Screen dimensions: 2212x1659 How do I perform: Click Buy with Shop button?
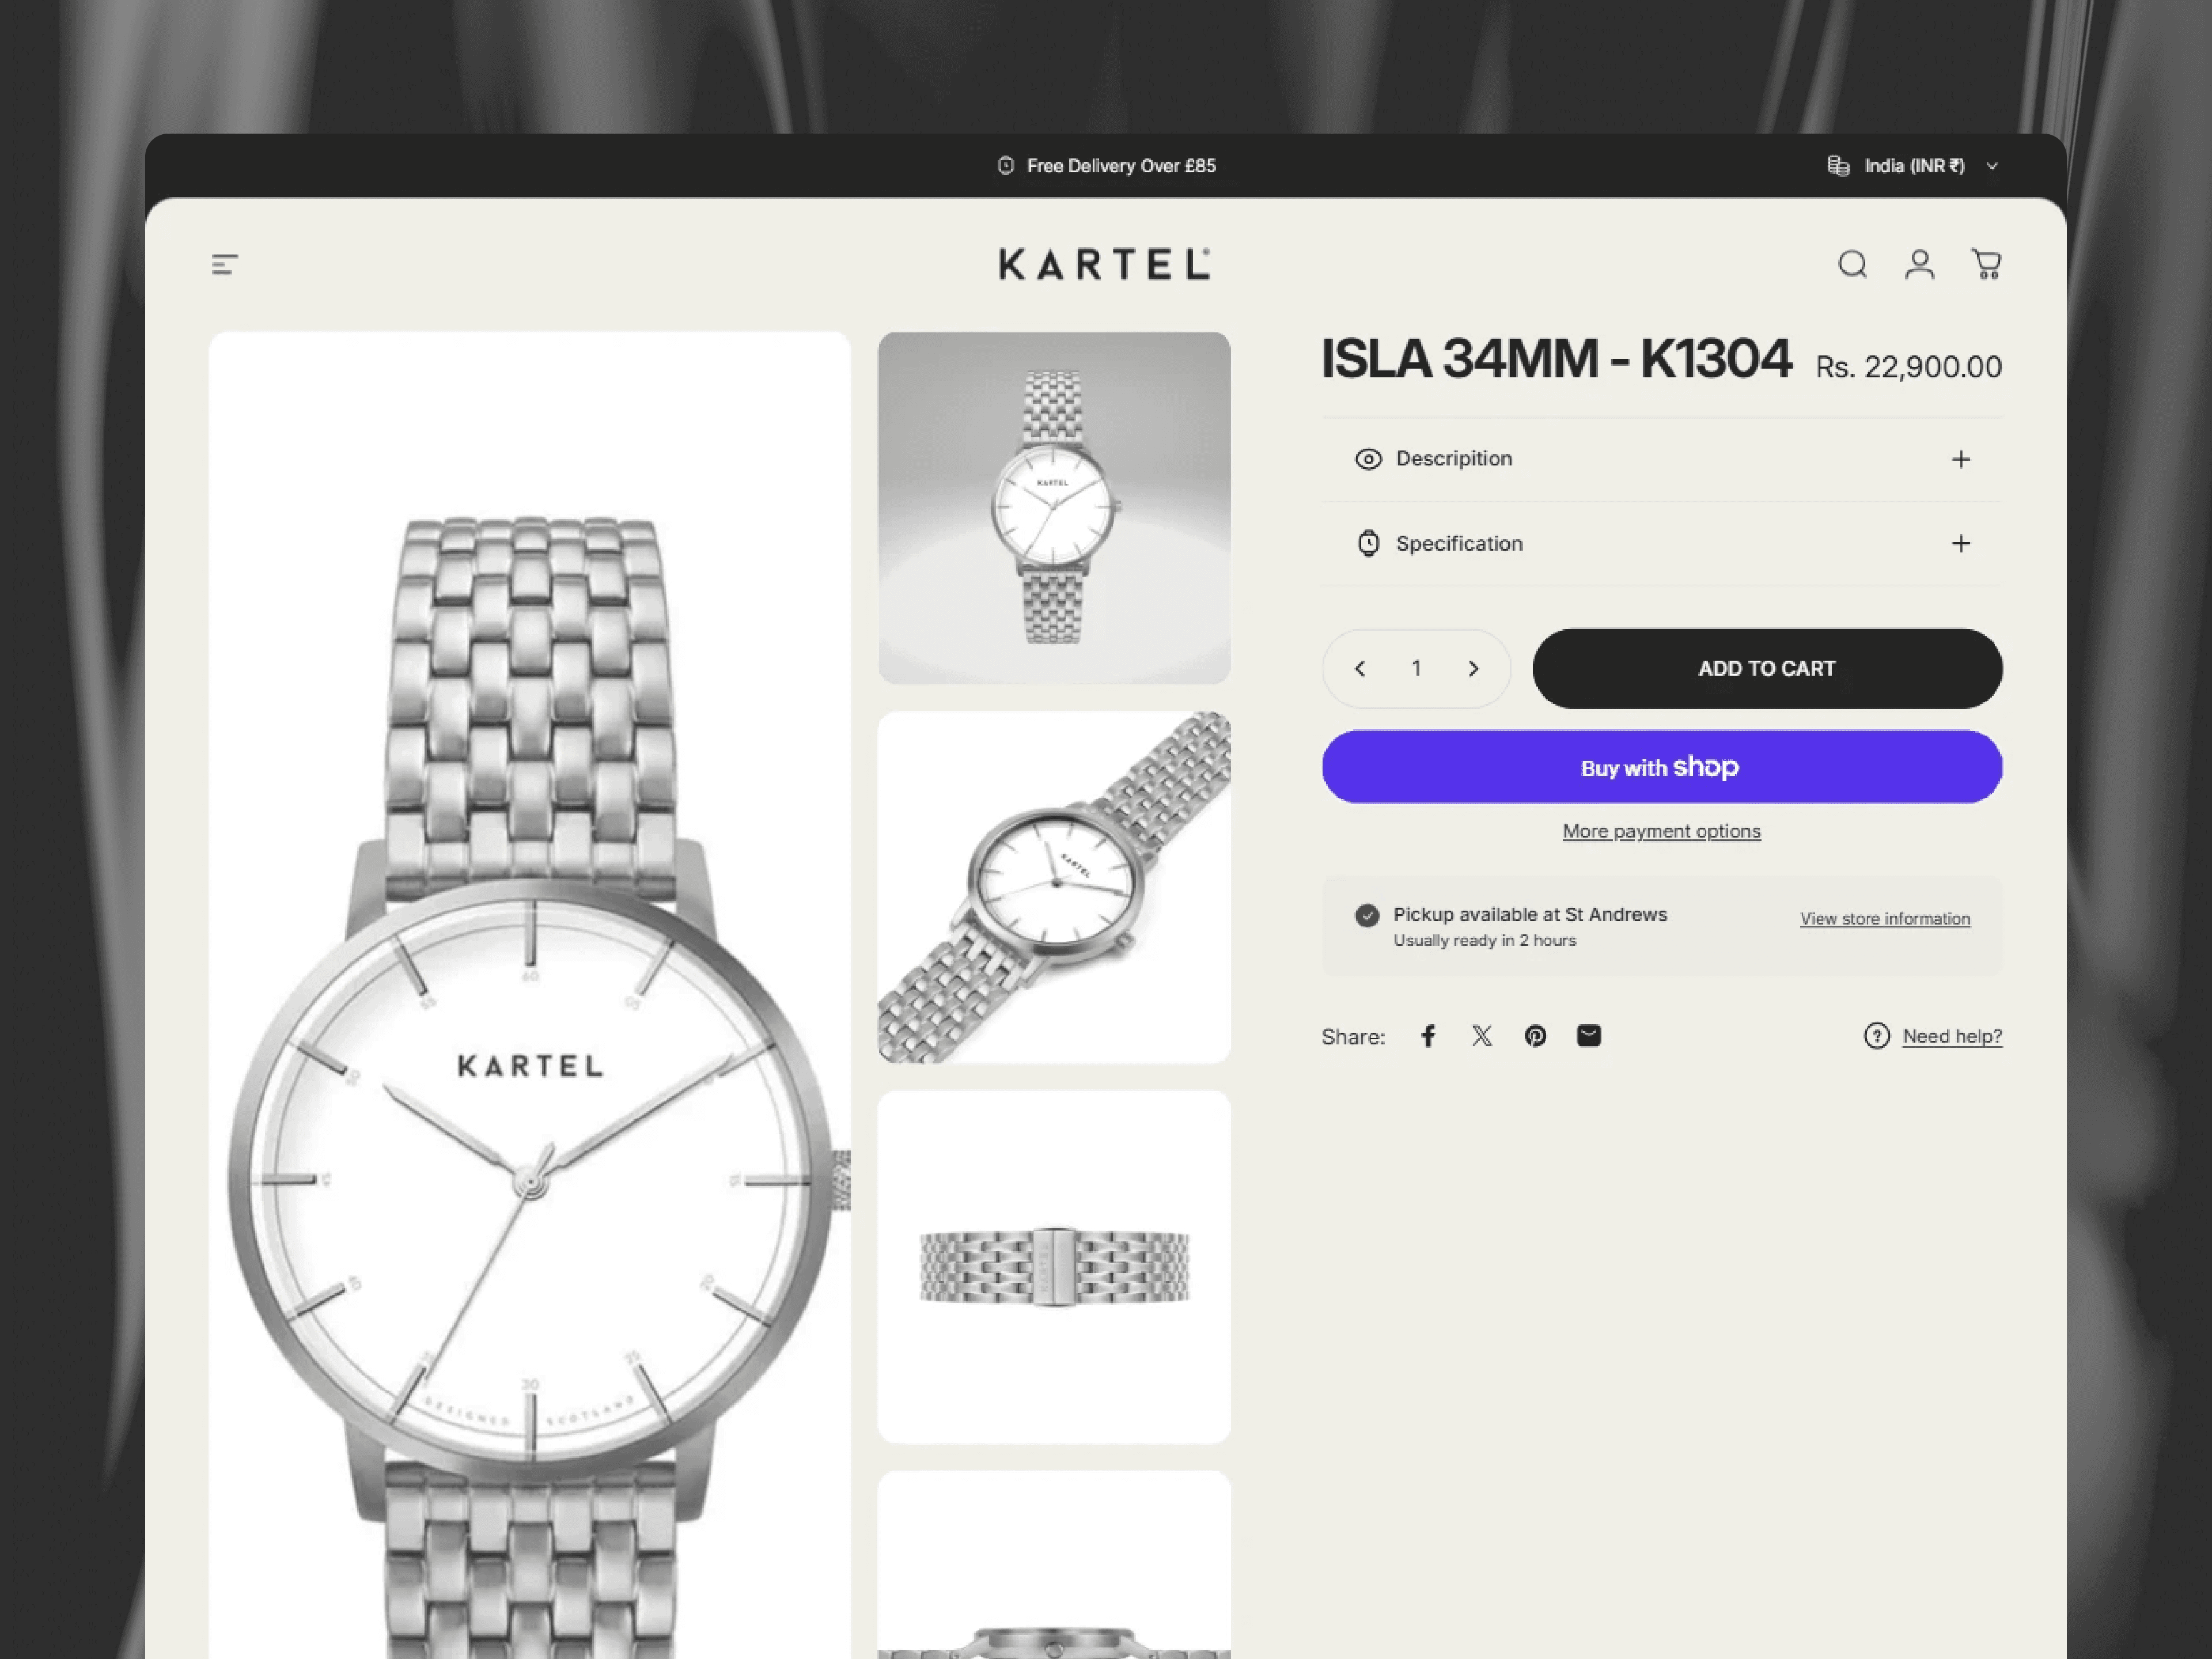click(x=1661, y=767)
